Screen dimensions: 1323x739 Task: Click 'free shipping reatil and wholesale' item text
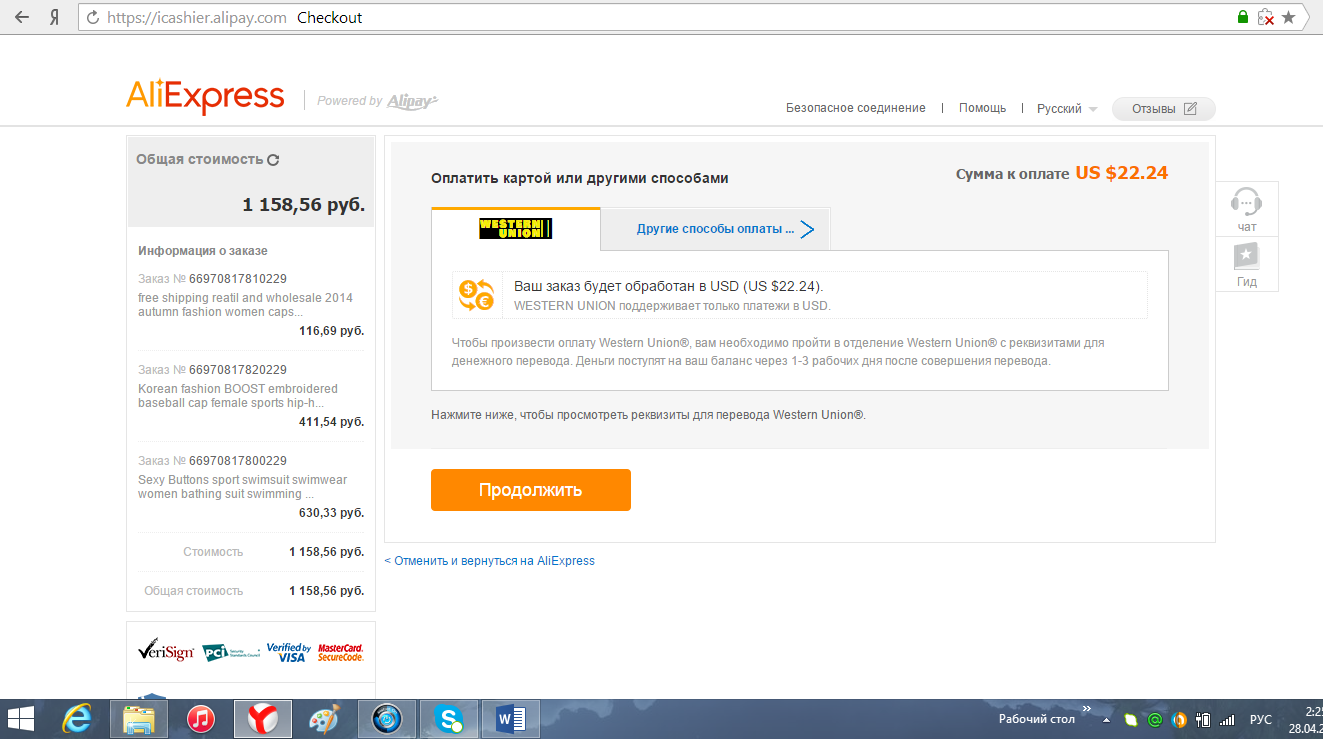[245, 305]
